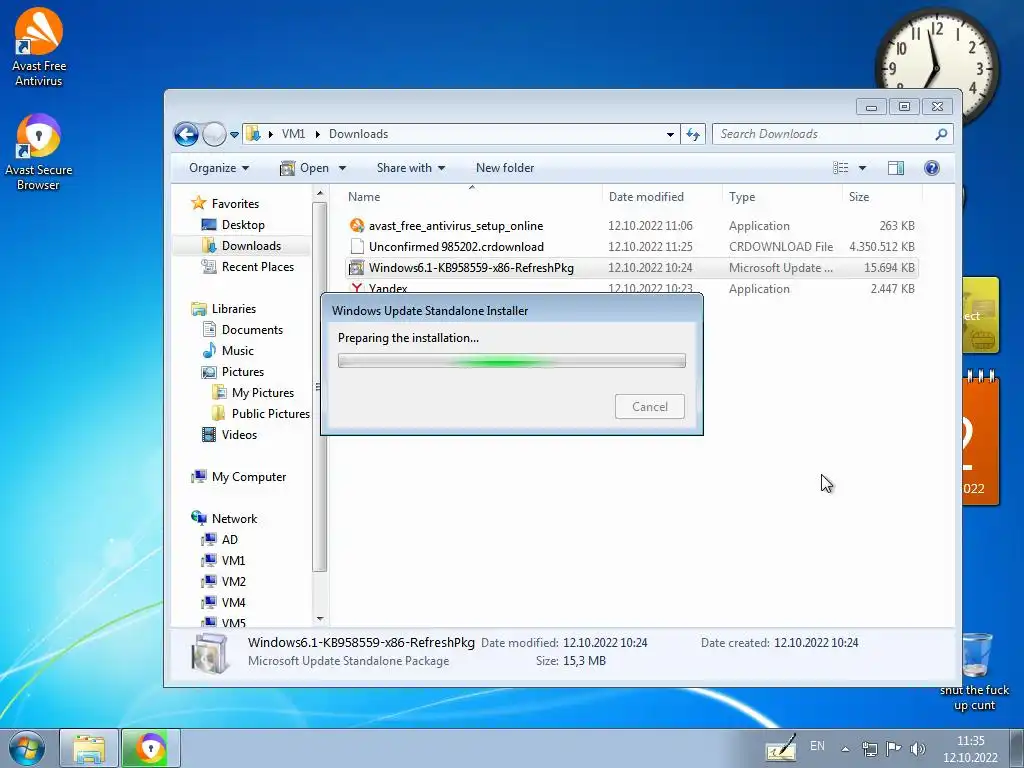
Task: Open the Music library
Action: [x=229, y=351]
